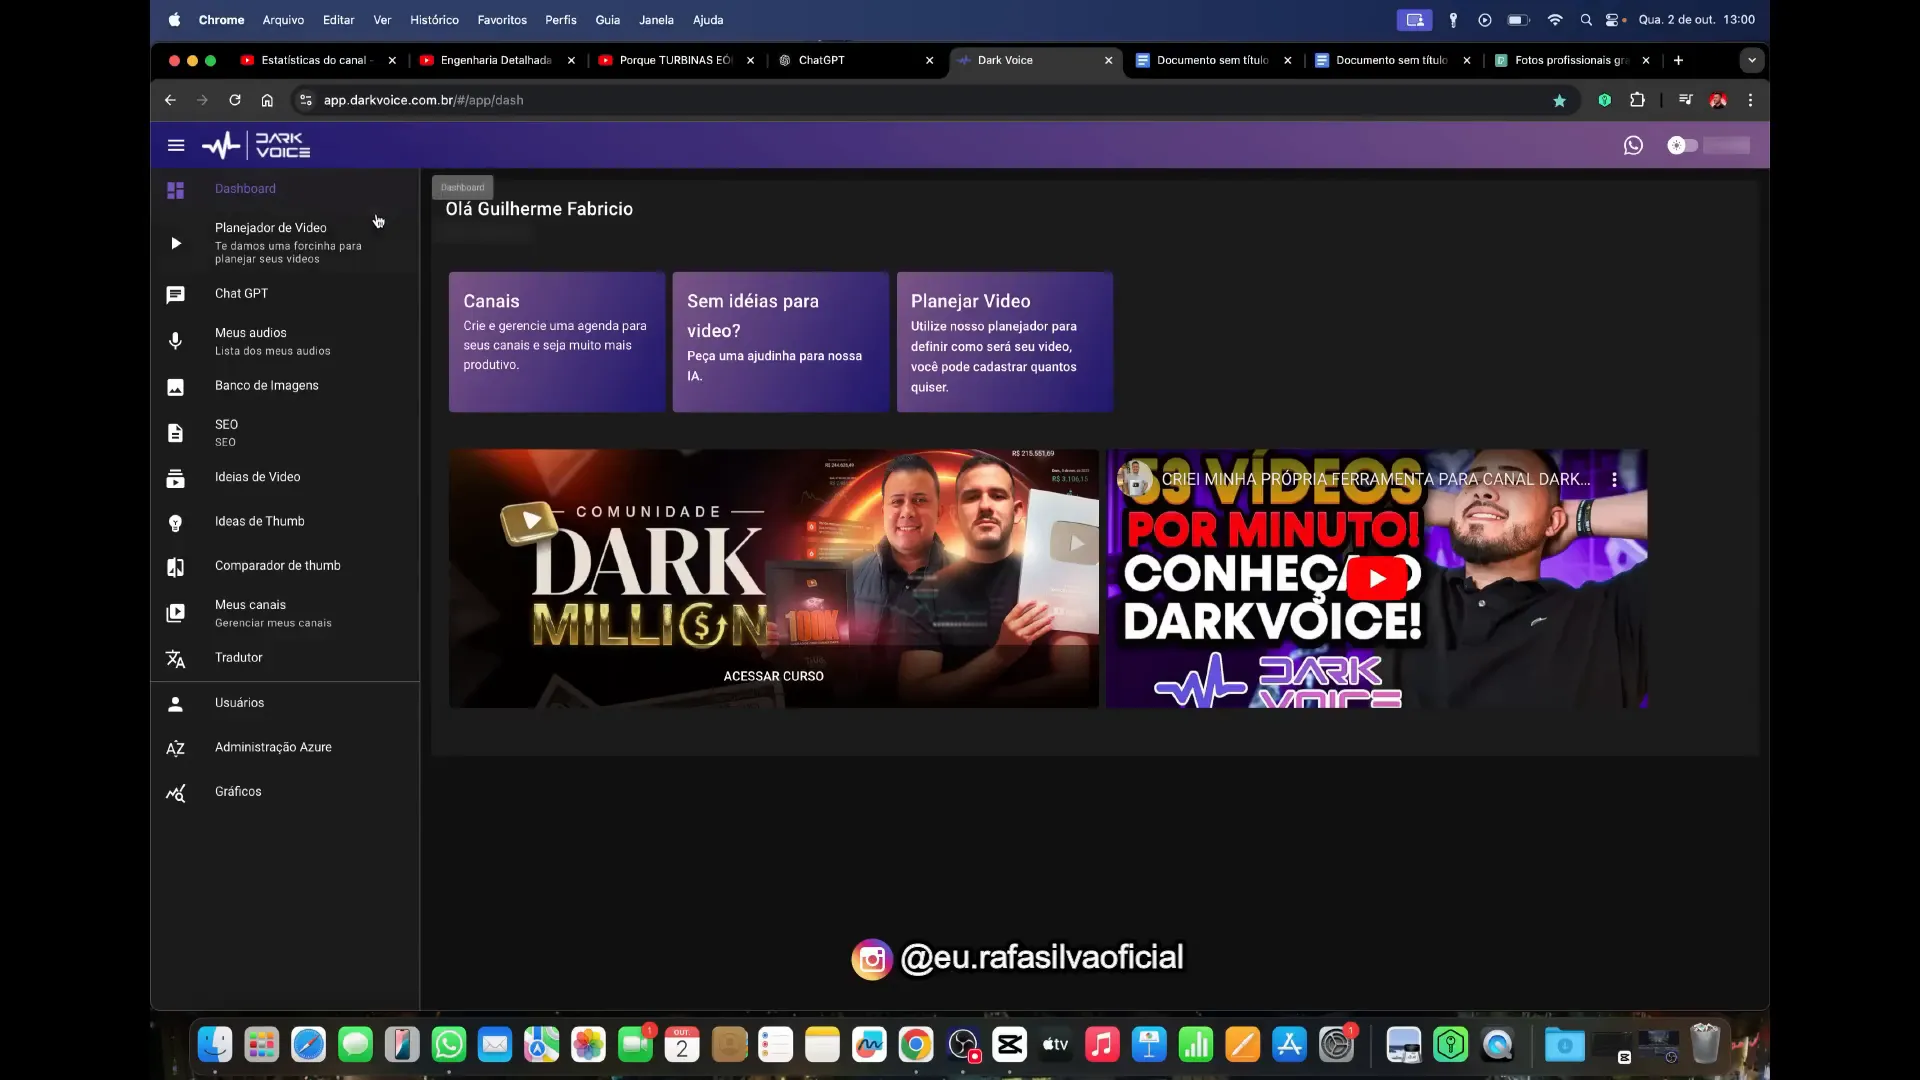Click the Ideias de Video icon

coord(175,479)
